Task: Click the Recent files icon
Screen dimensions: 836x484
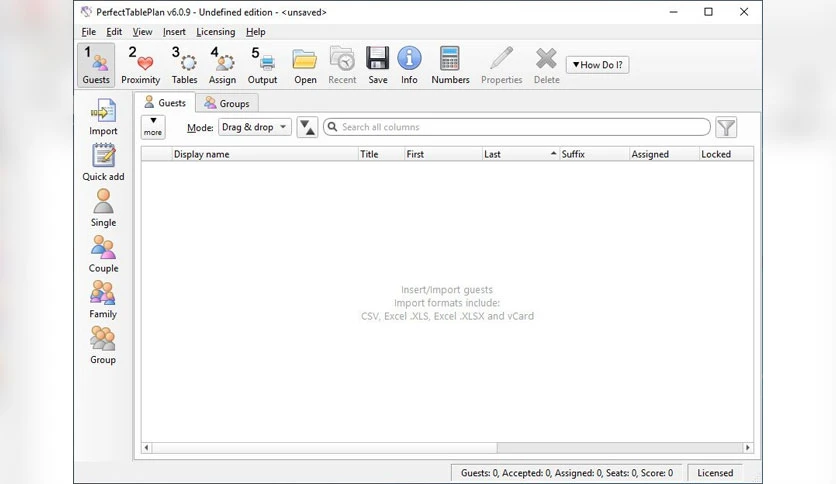Action: pos(342,66)
